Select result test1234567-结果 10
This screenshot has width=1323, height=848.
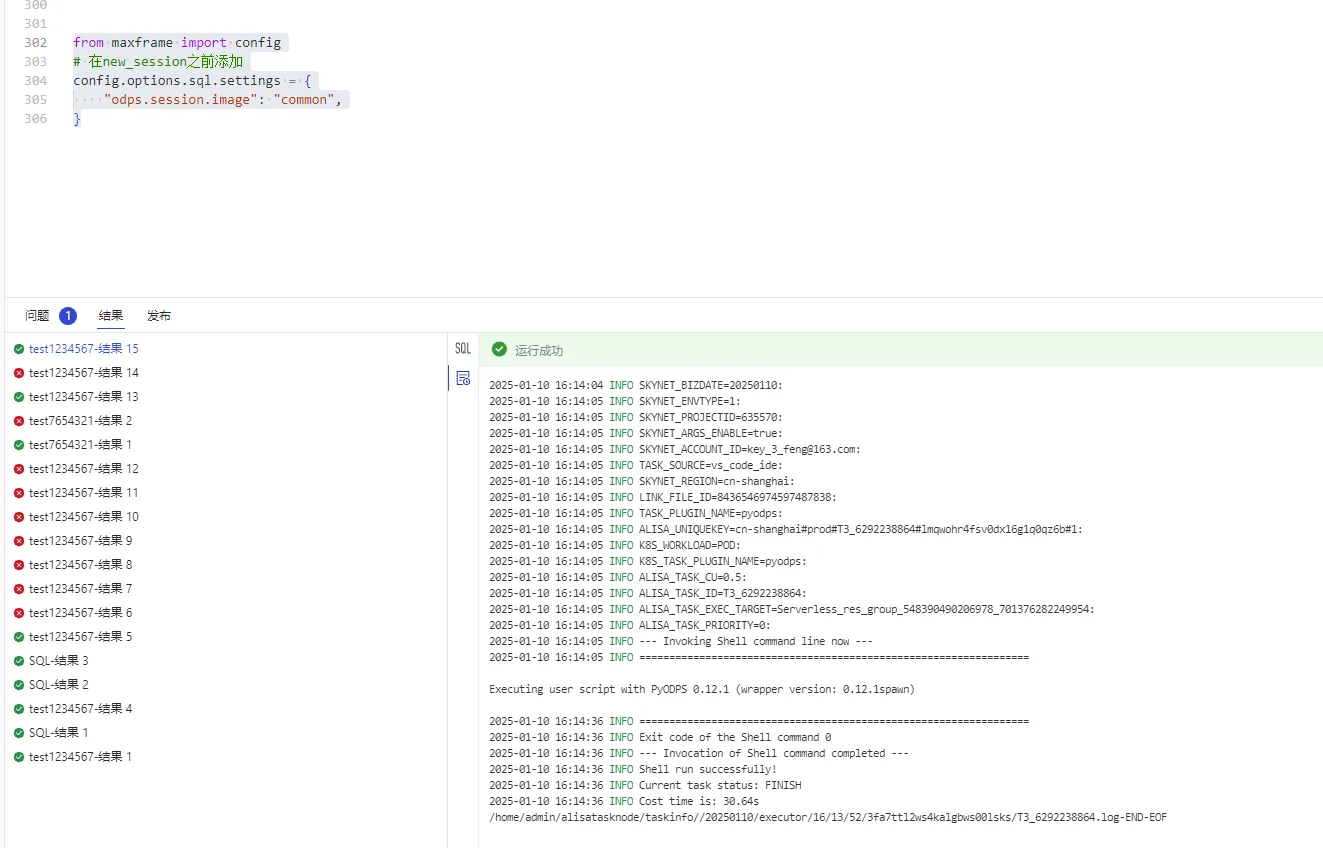pos(84,517)
